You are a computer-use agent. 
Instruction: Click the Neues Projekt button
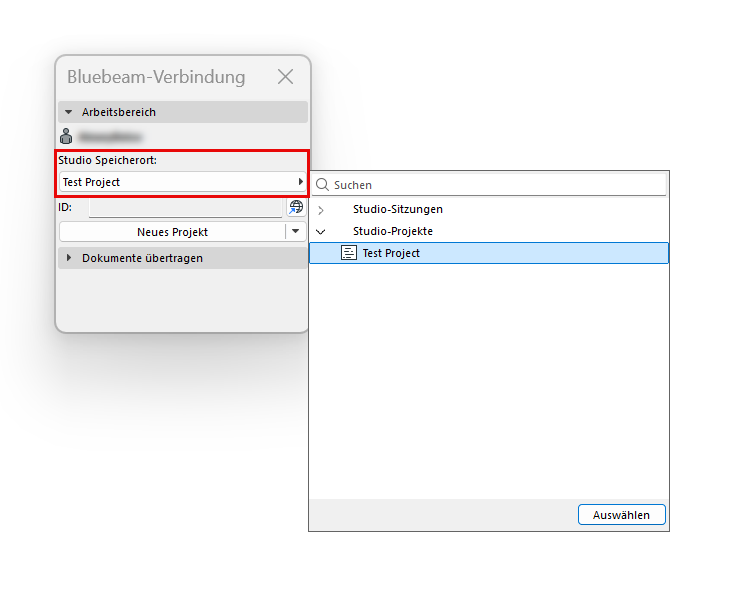(x=172, y=232)
